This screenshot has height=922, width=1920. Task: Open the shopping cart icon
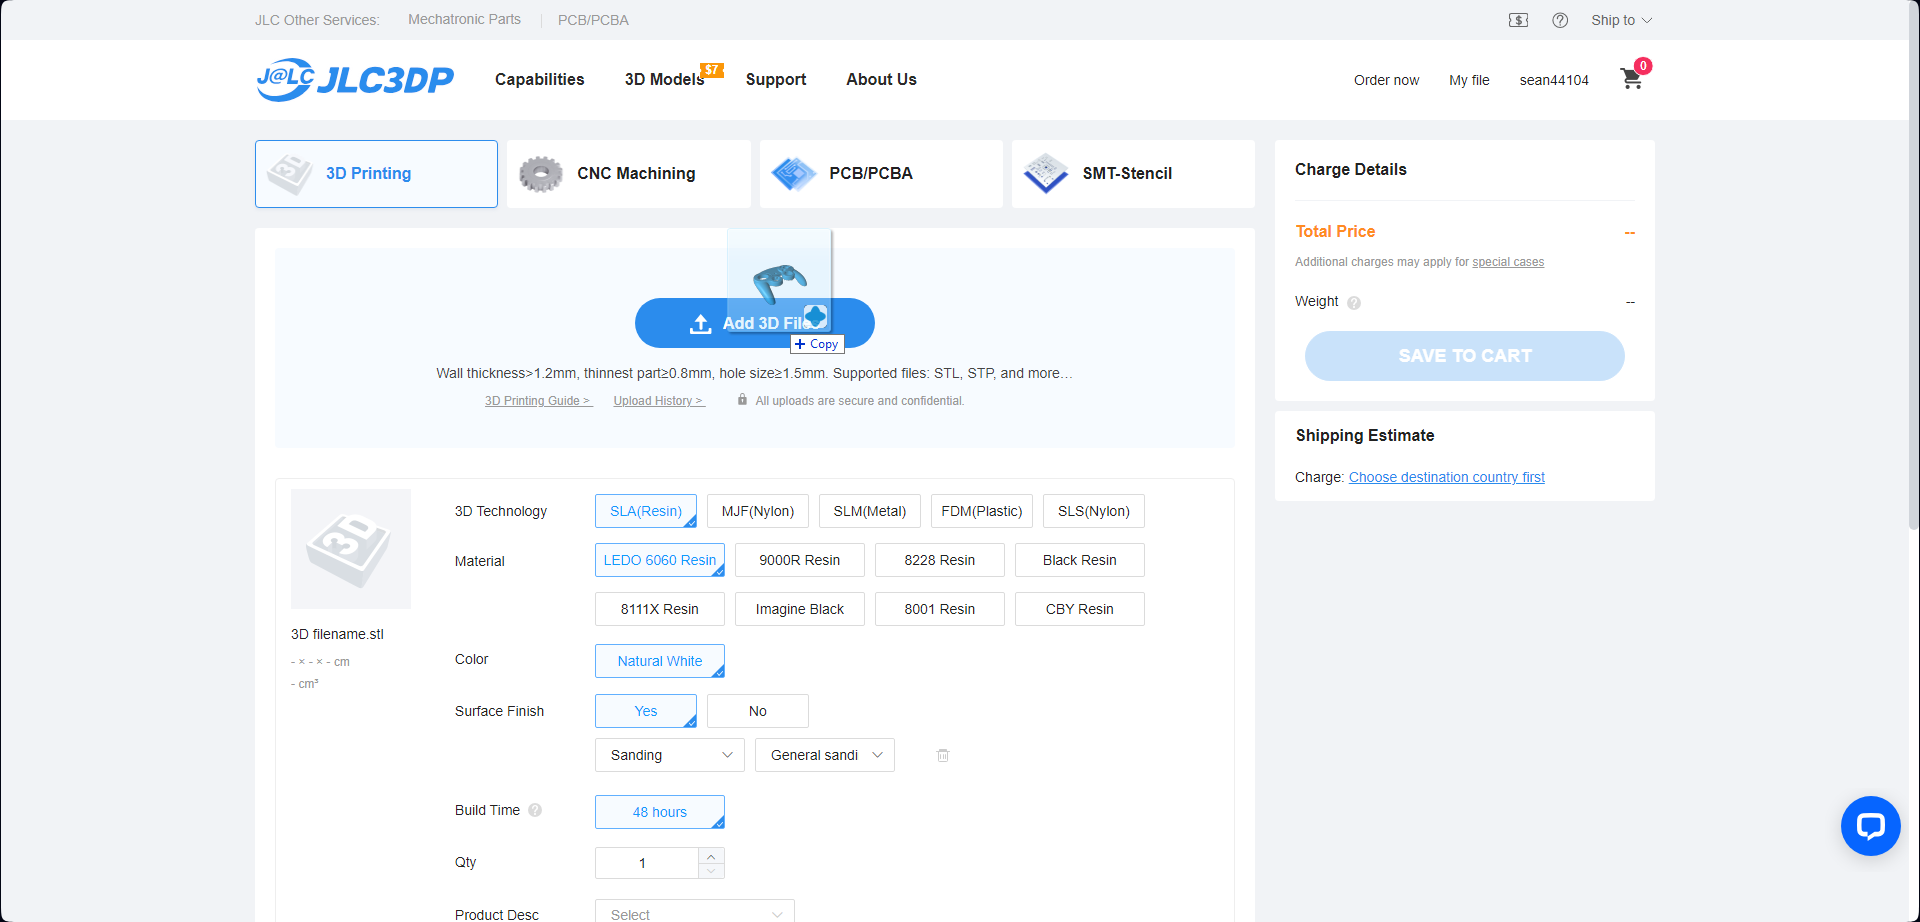tap(1631, 79)
